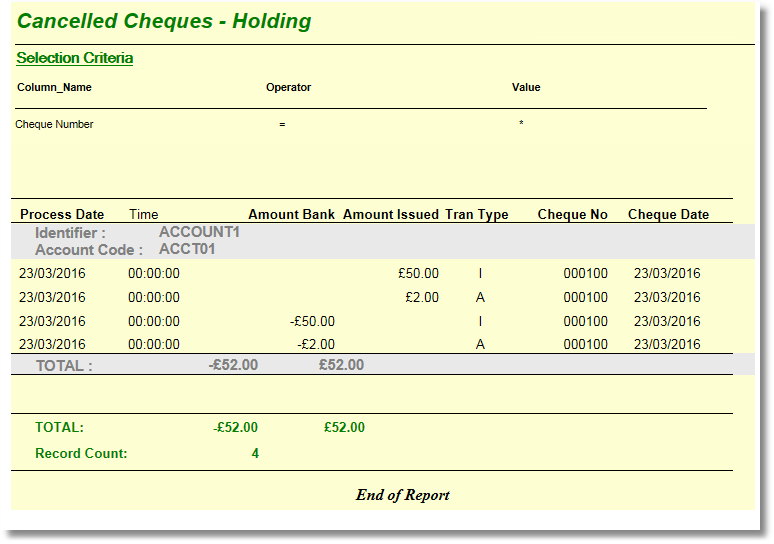774x544 pixels.
Task: Click the Operator criteria header
Action: (x=288, y=87)
